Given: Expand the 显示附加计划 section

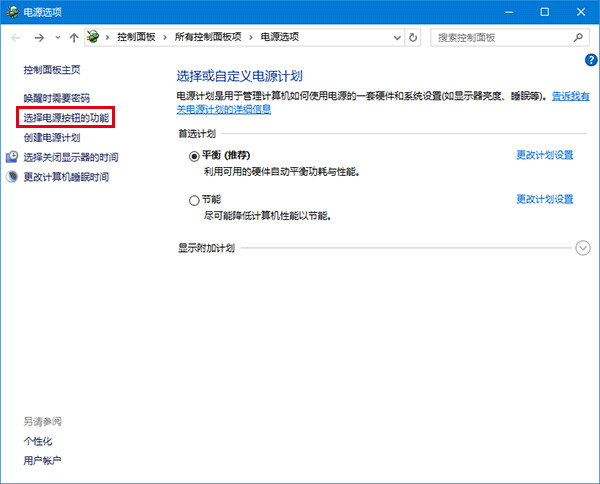Looking at the screenshot, I should (x=583, y=248).
